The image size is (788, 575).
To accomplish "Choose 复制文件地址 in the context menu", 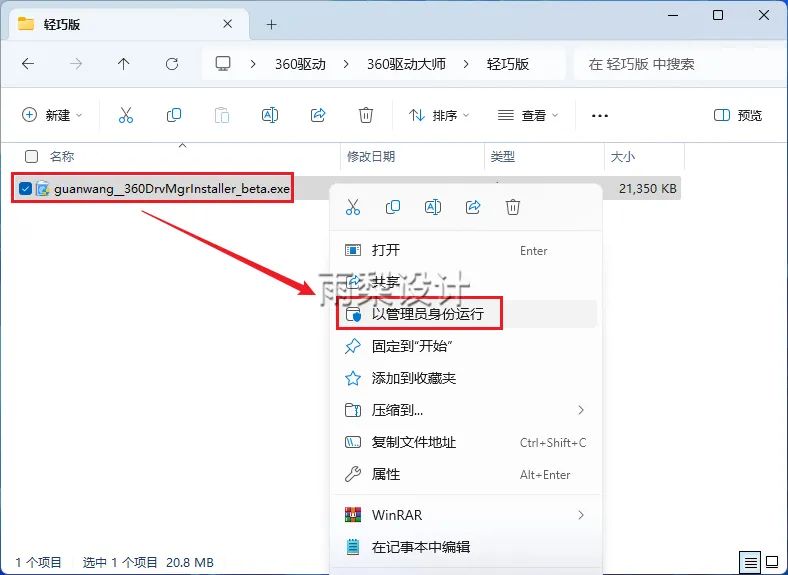I will (x=466, y=442).
